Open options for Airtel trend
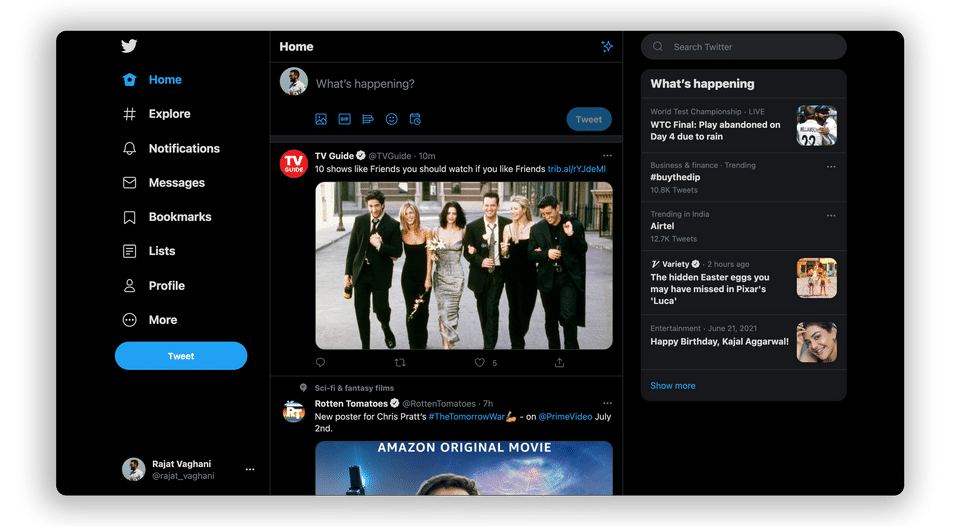The height and width of the screenshot is (526, 960). (x=831, y=216)
